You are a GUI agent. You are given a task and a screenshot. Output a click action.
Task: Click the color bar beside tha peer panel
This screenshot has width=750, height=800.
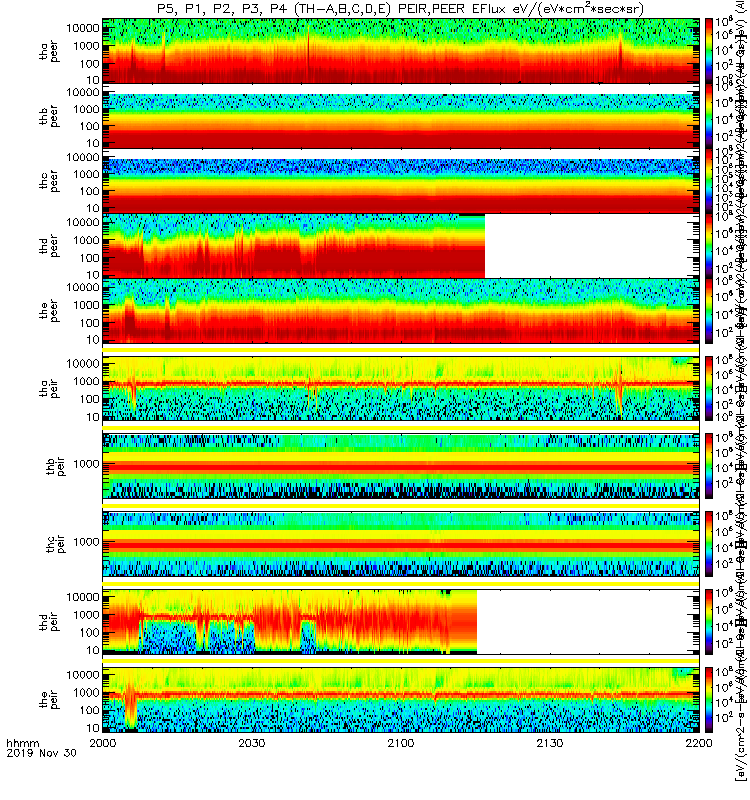[x=709, y=51]
